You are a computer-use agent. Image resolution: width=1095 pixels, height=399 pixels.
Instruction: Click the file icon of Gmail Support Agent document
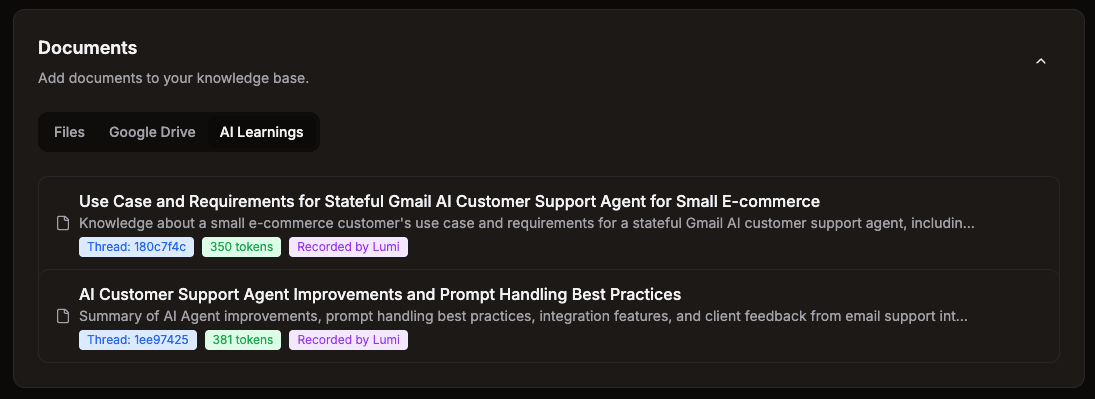click(63, 224)
